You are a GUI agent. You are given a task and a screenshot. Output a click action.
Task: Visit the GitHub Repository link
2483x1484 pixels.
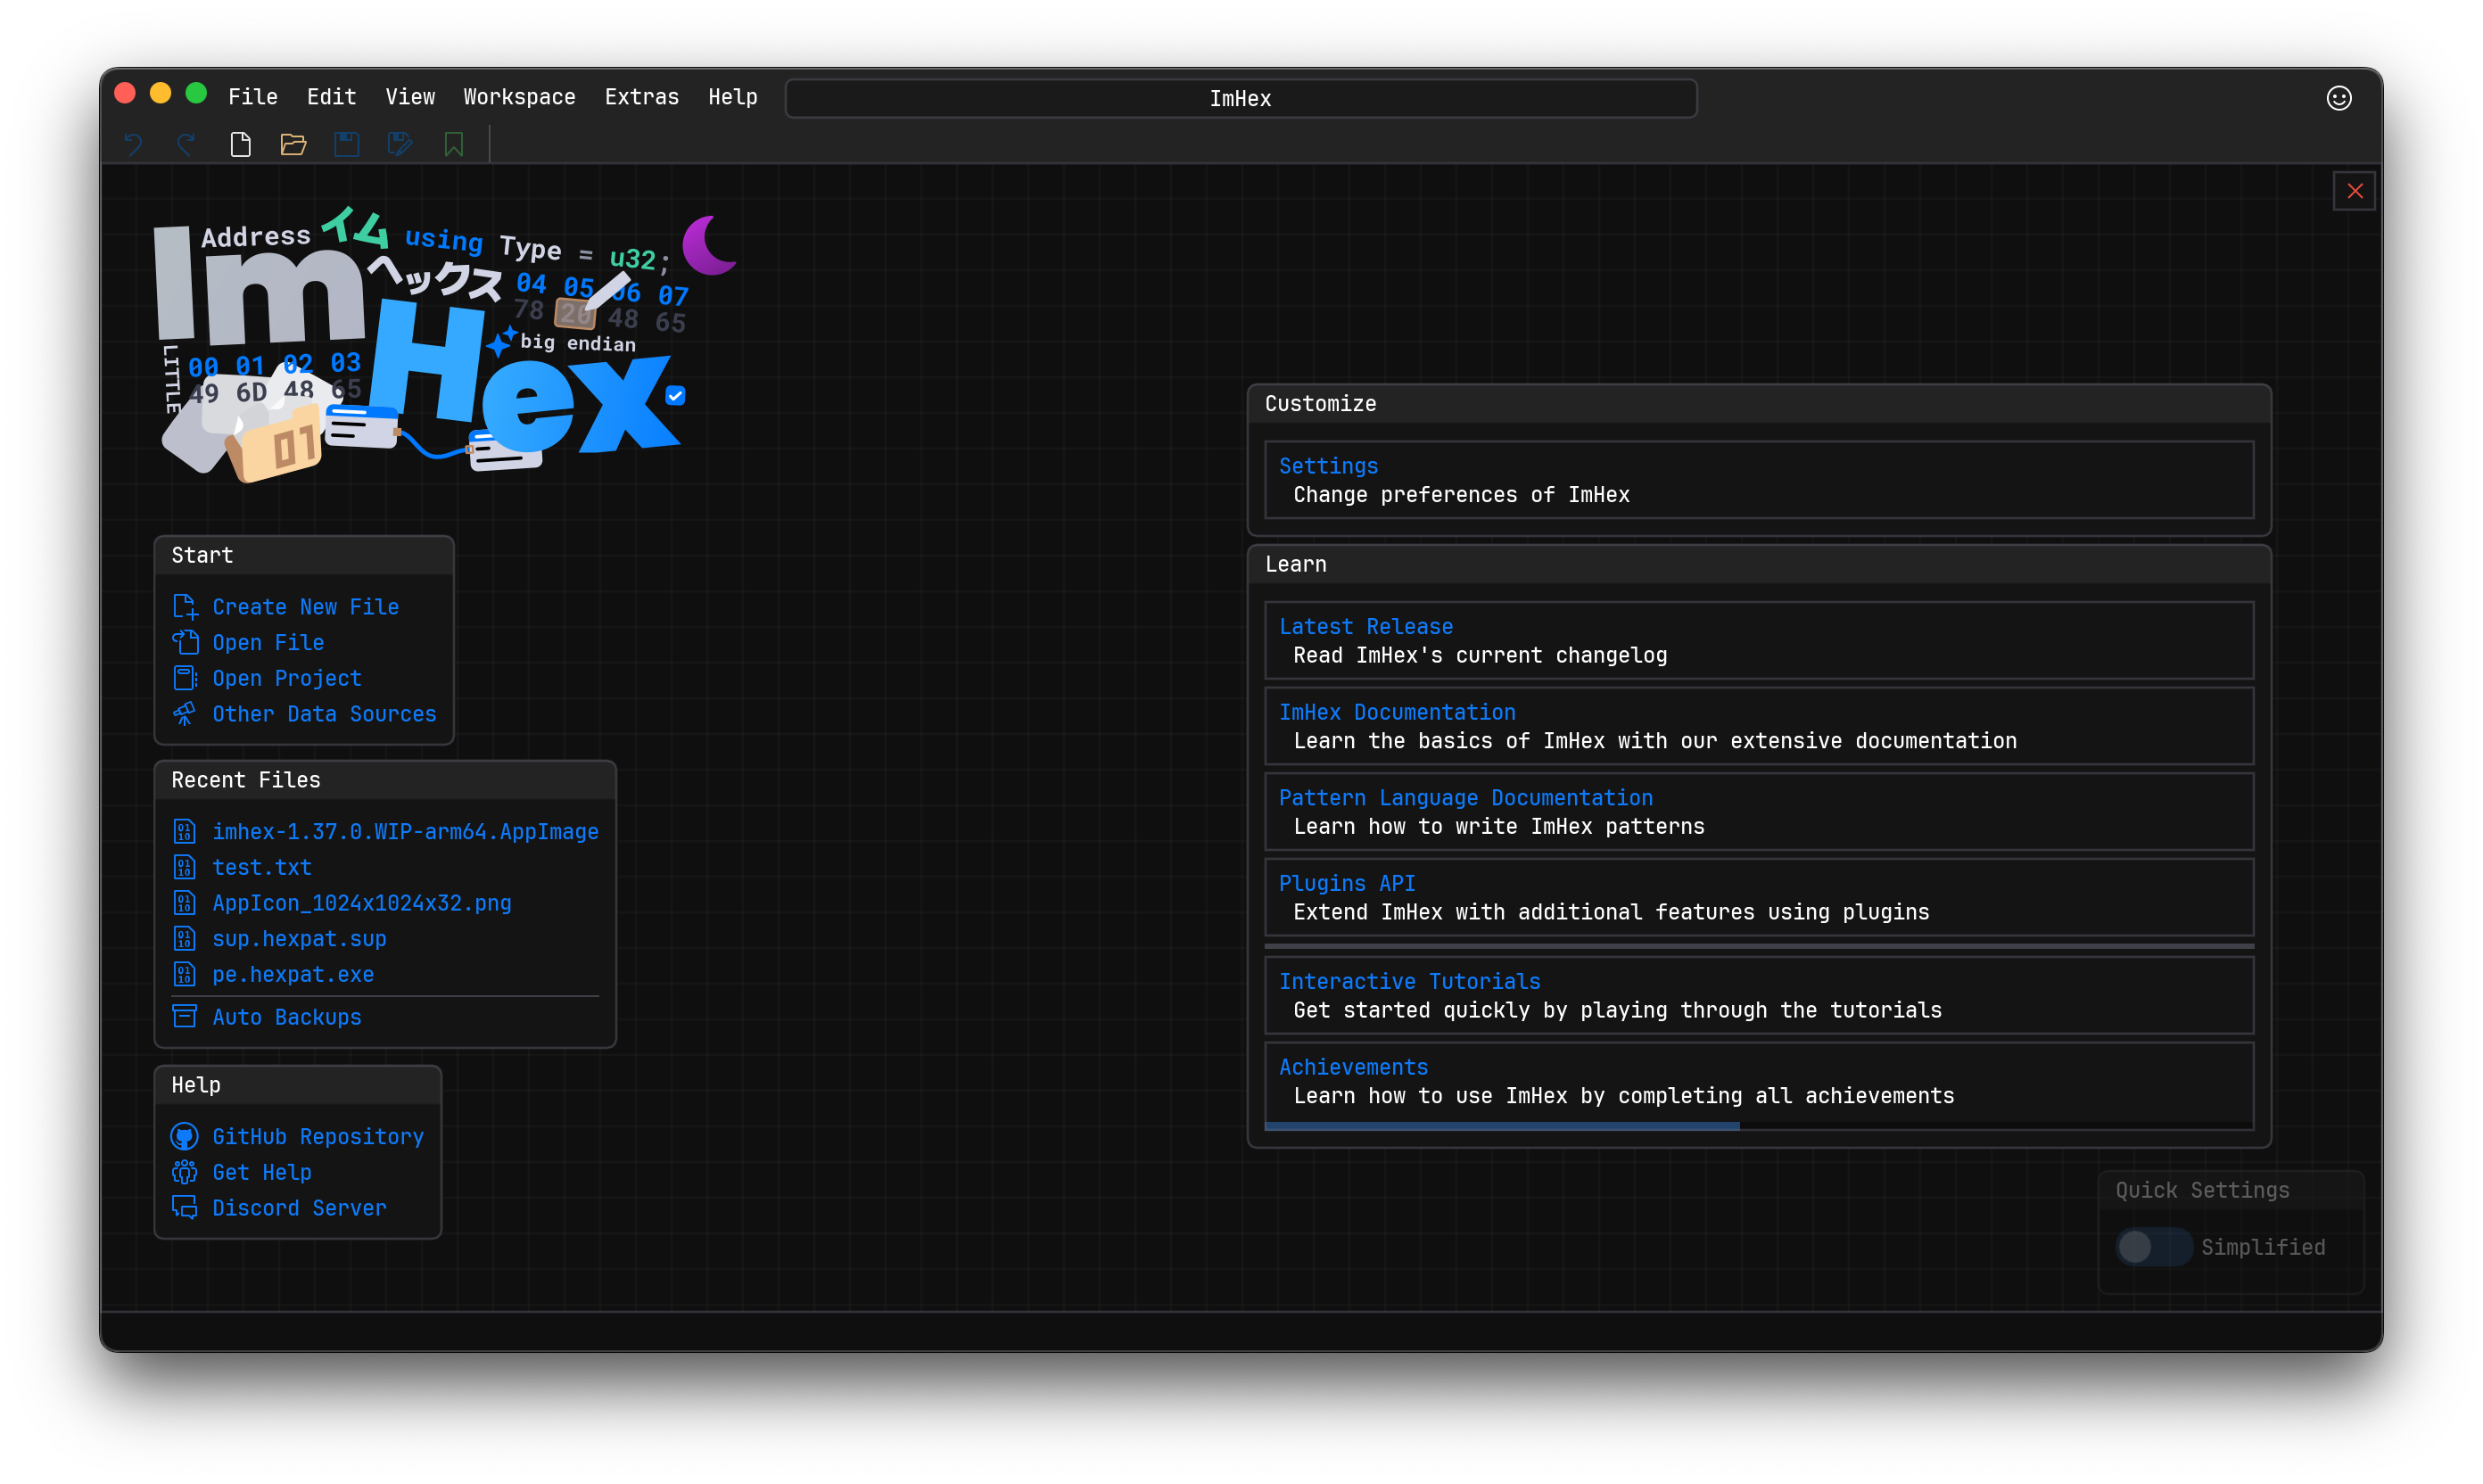[318, 1137]
